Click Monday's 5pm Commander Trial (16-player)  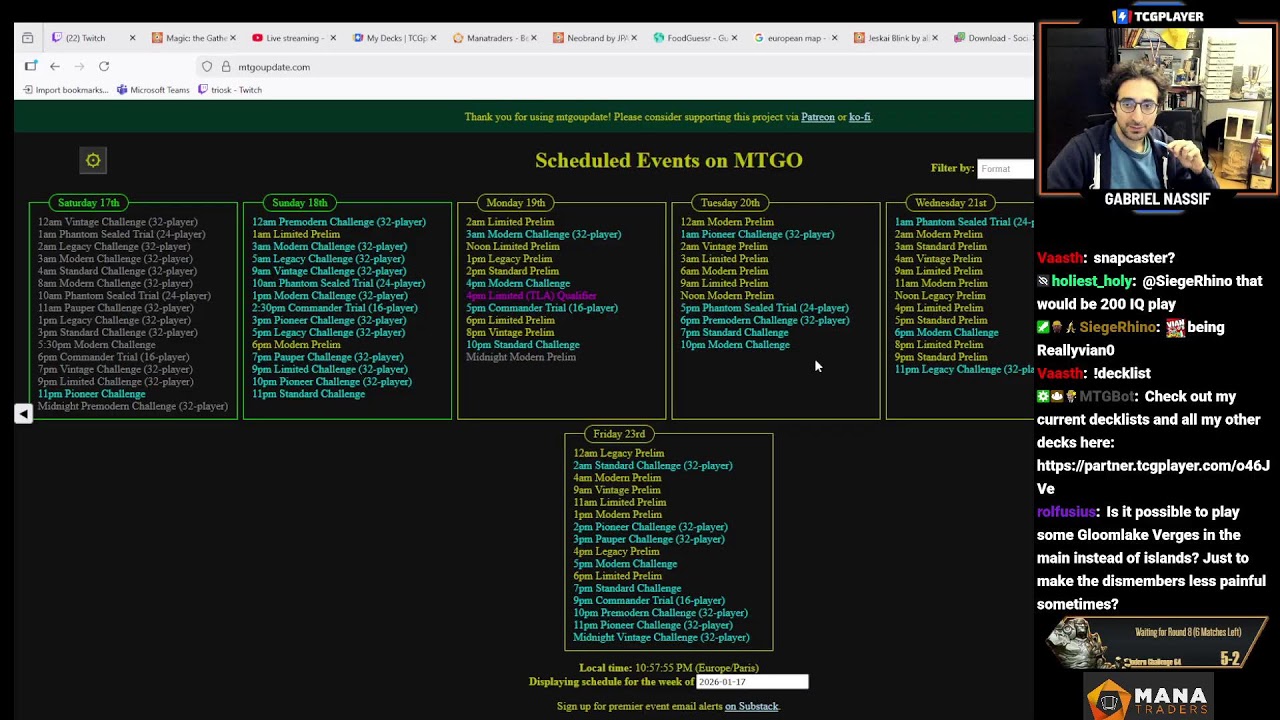point(542,308)
